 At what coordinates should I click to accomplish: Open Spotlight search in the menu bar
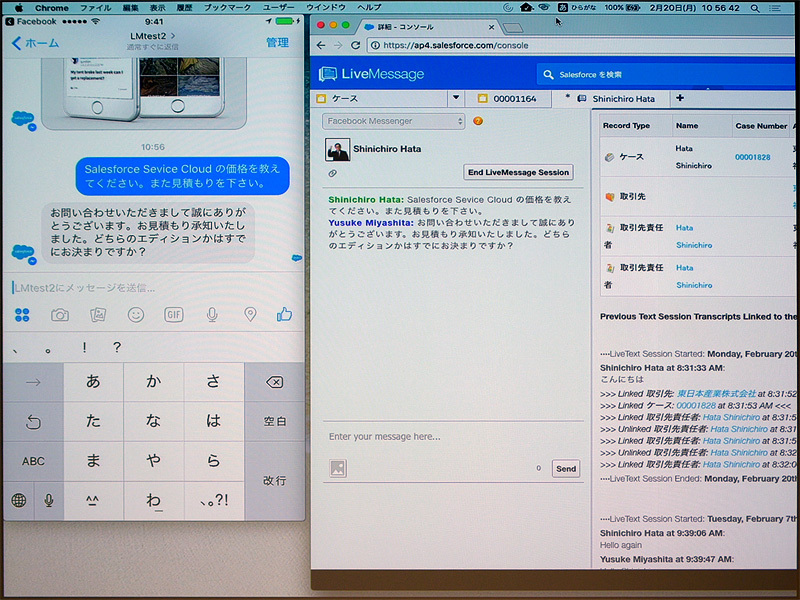coord(755,8)
